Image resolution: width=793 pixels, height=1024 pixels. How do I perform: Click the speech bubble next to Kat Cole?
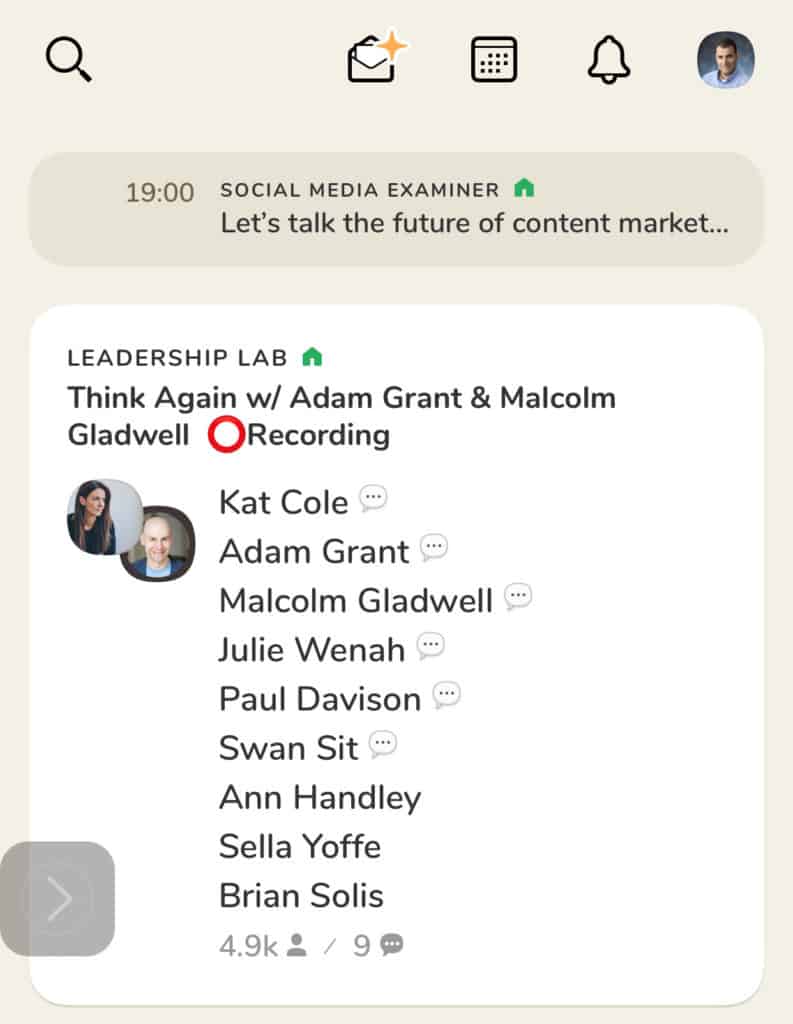click(x=373, y=498)
